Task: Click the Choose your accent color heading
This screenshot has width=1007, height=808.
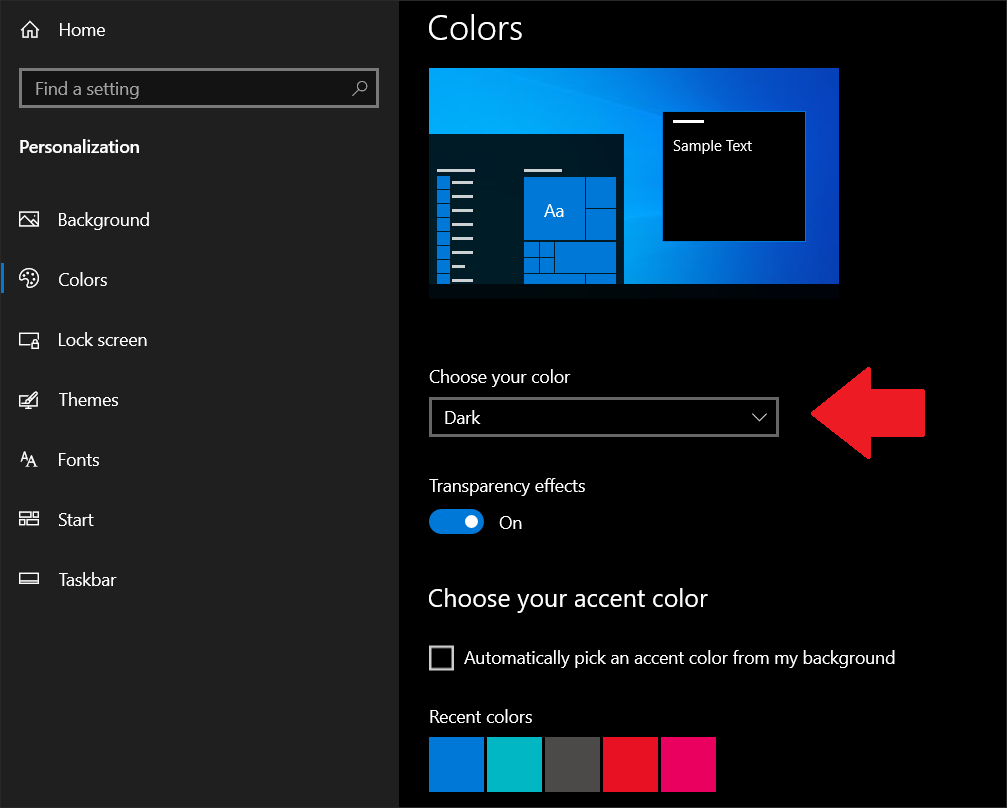Action: point(568,599)
